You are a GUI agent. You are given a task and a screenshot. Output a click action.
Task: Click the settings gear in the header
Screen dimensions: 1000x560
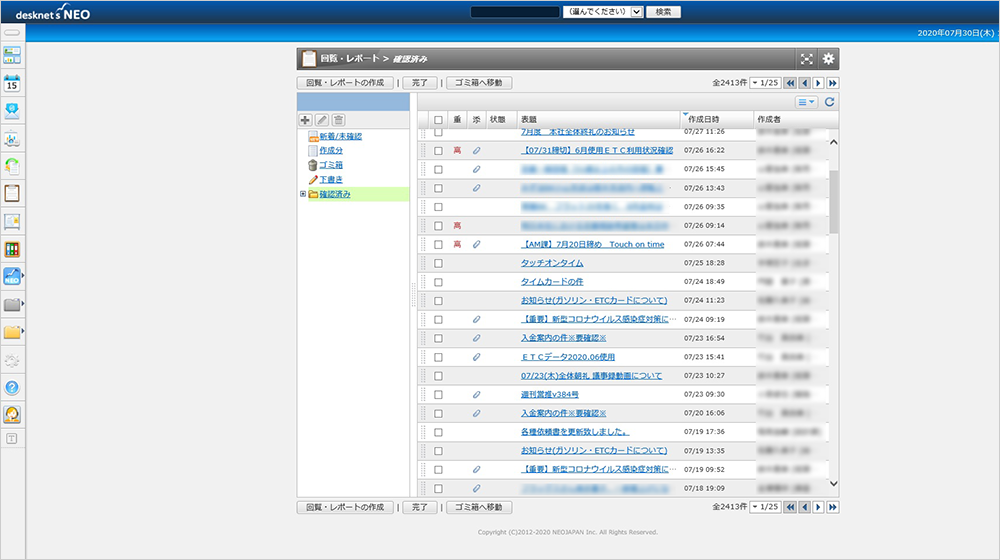click(x=828, y=59)
